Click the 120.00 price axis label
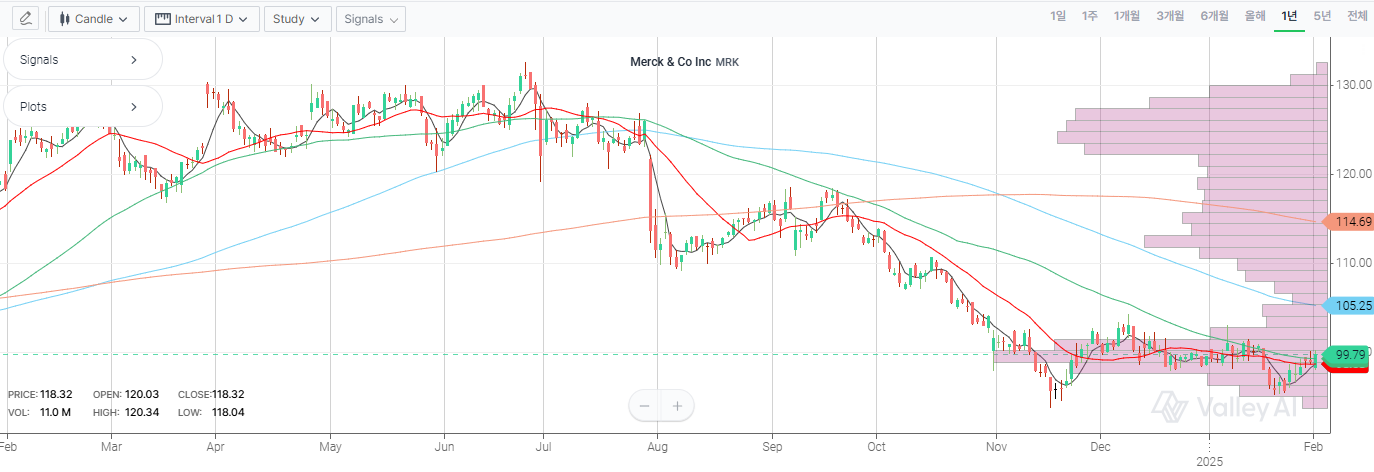This screenshot has height=472, width=1374. (1352, 174)
